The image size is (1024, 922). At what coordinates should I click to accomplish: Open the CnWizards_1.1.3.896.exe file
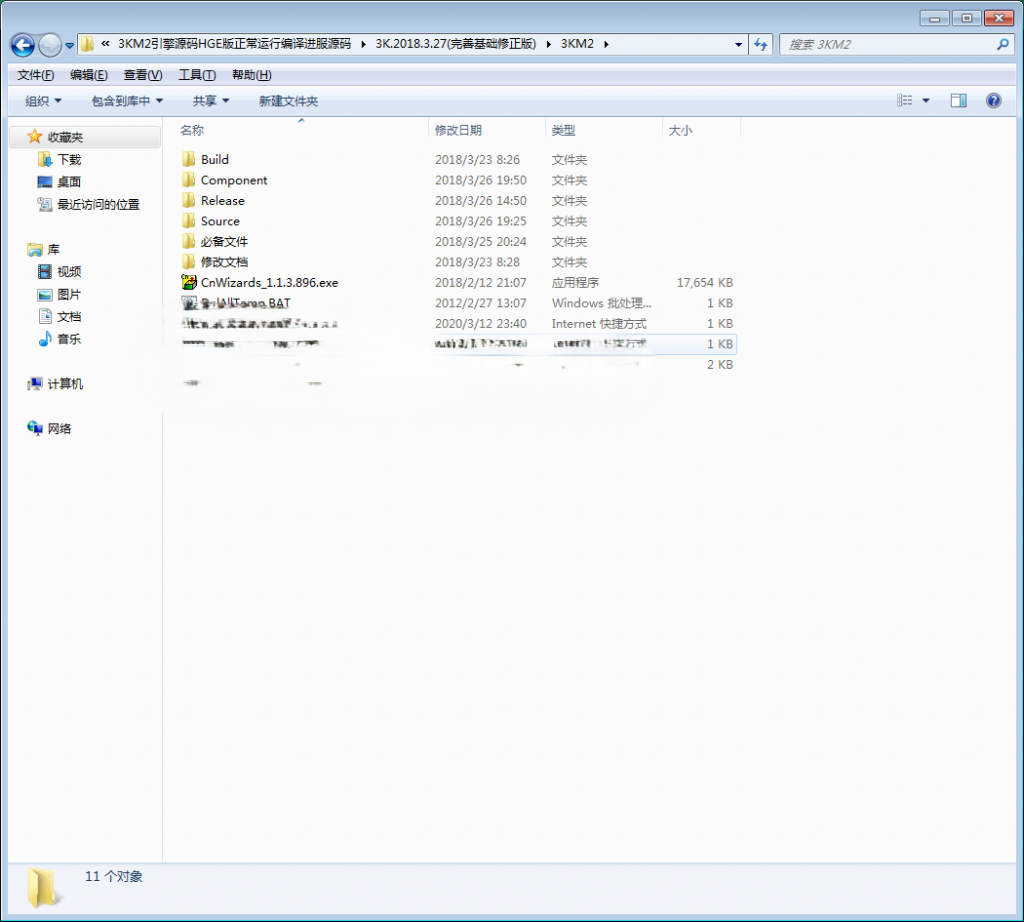[x=269, y=283]
